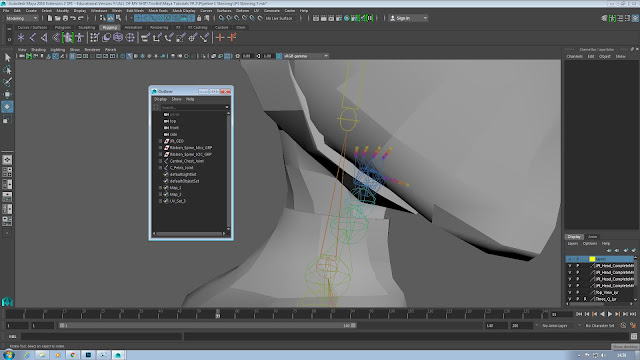The width and height of the screenshot is (640, 360).
Task: Click the lock selection padlock icon
Action: [199, 18]
